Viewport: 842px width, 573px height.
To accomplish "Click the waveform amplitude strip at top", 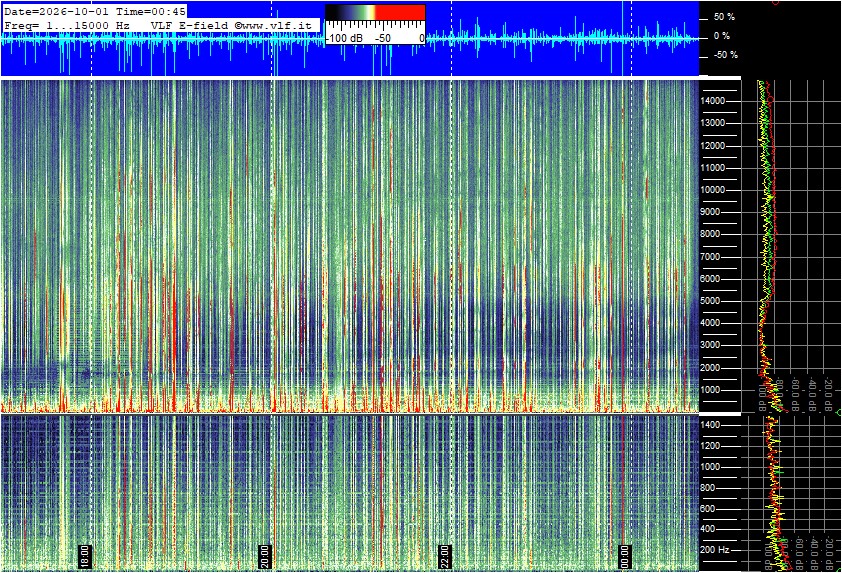I will pyautogui.click(x=350, y=39).
